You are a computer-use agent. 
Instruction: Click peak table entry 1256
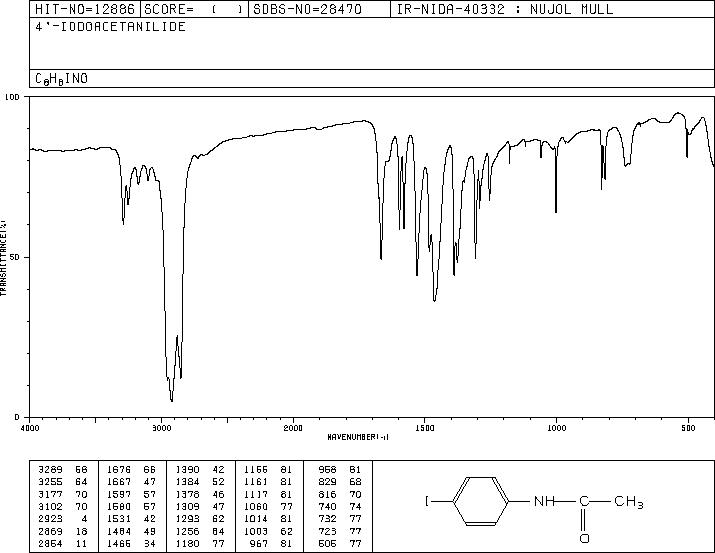click(x=200, y=531)
